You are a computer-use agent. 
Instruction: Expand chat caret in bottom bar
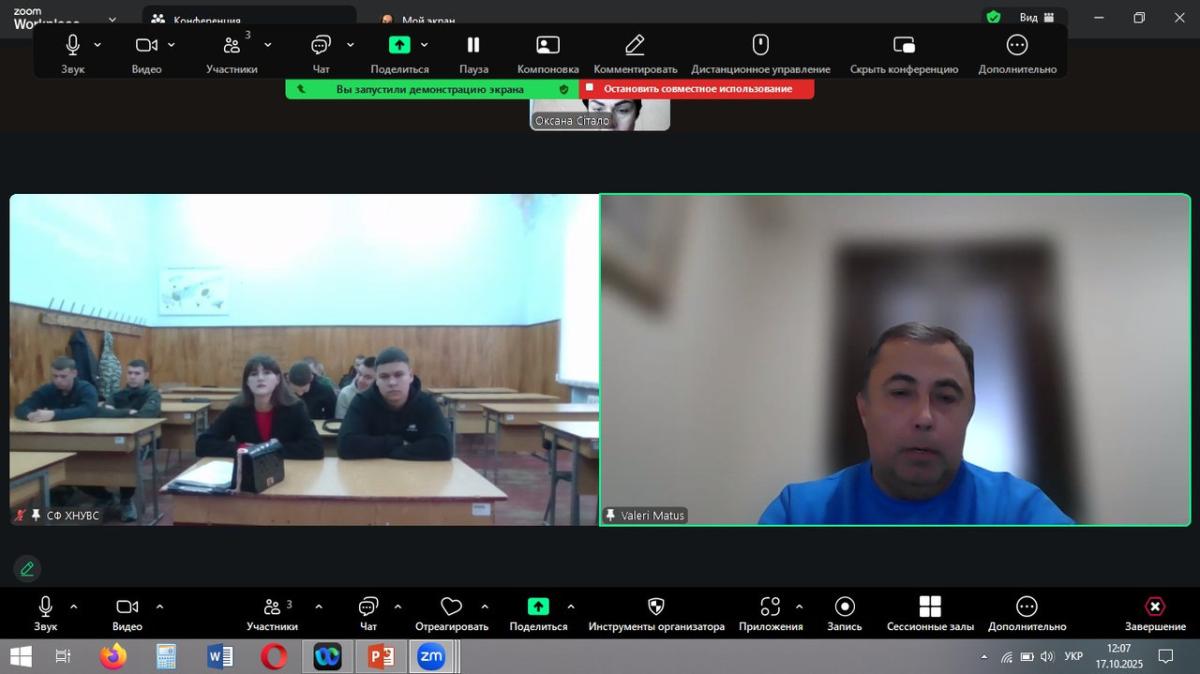click(x=397, y=606)
